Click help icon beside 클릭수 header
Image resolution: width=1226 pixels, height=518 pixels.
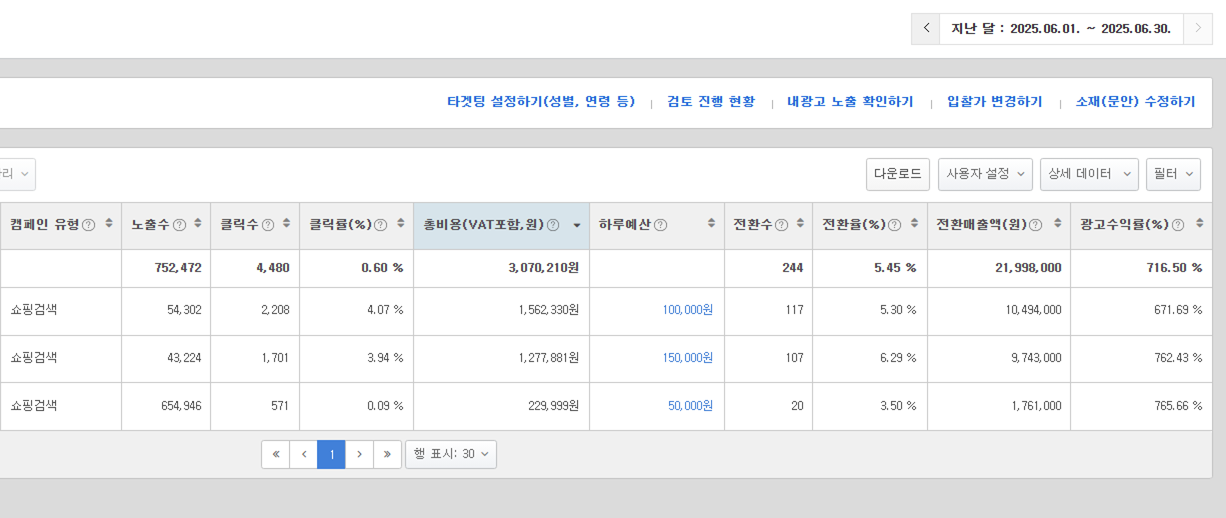coord(266,225)
